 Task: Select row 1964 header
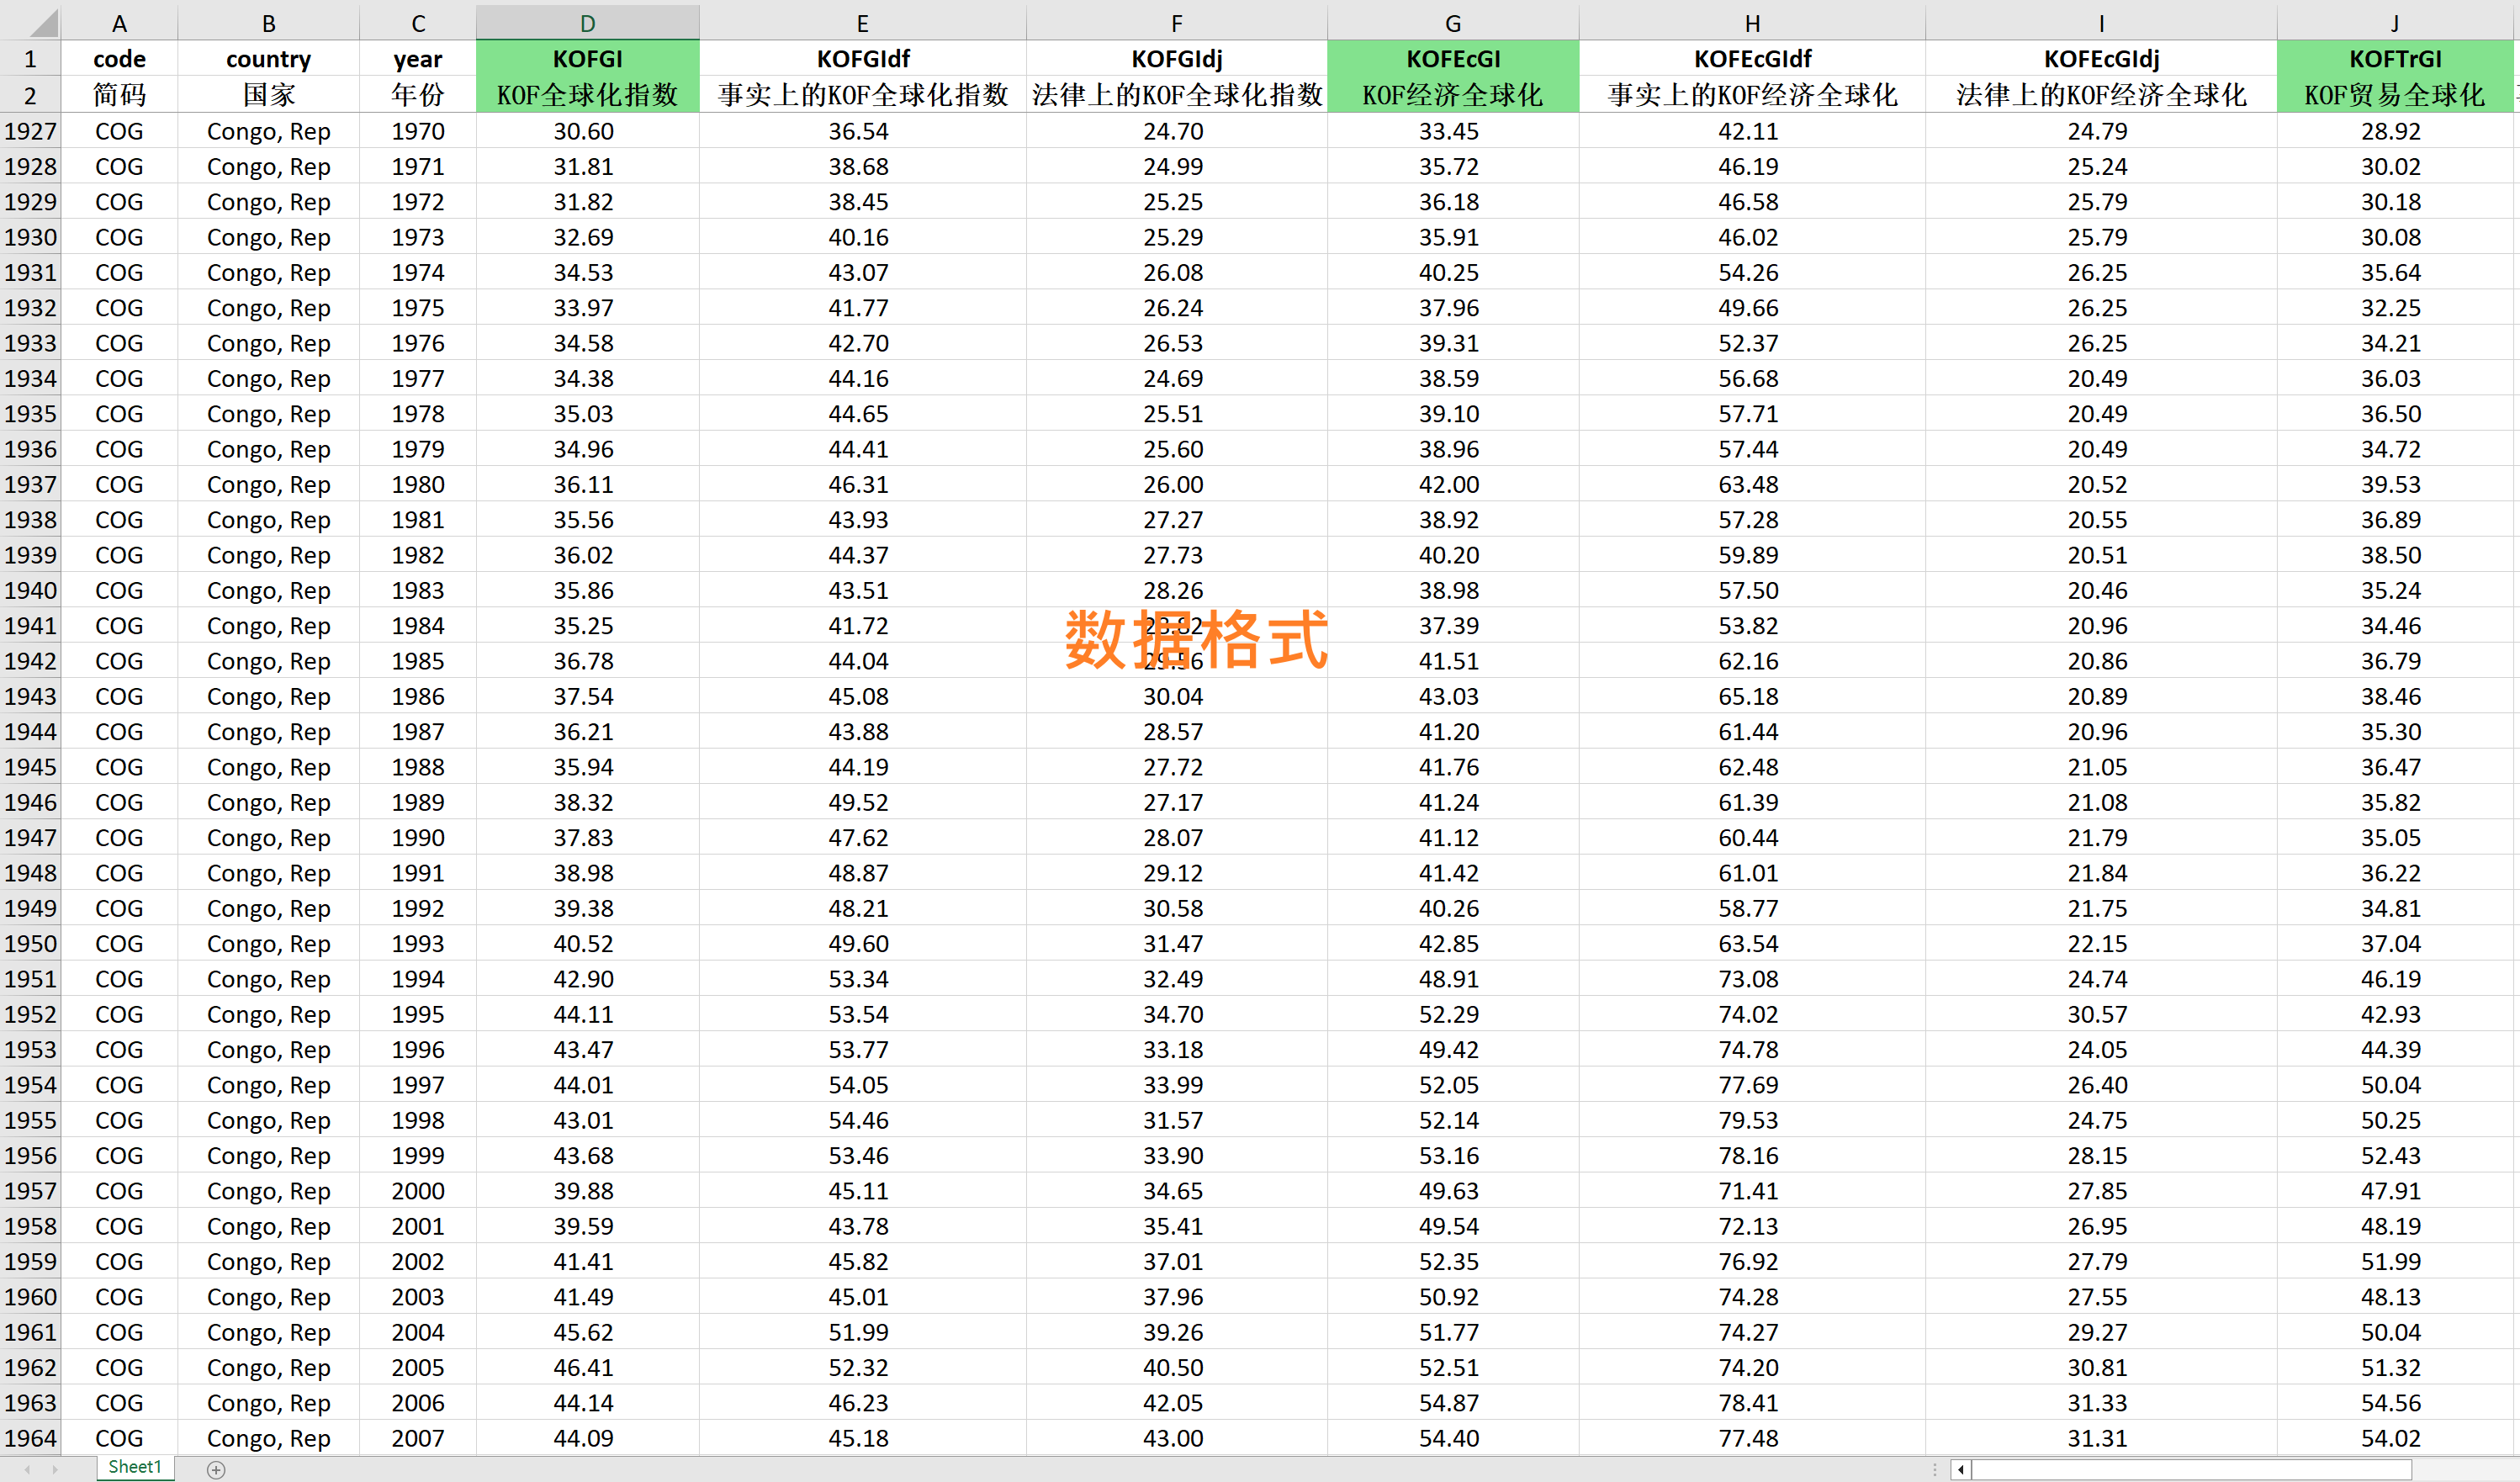tap(30, 1438)
